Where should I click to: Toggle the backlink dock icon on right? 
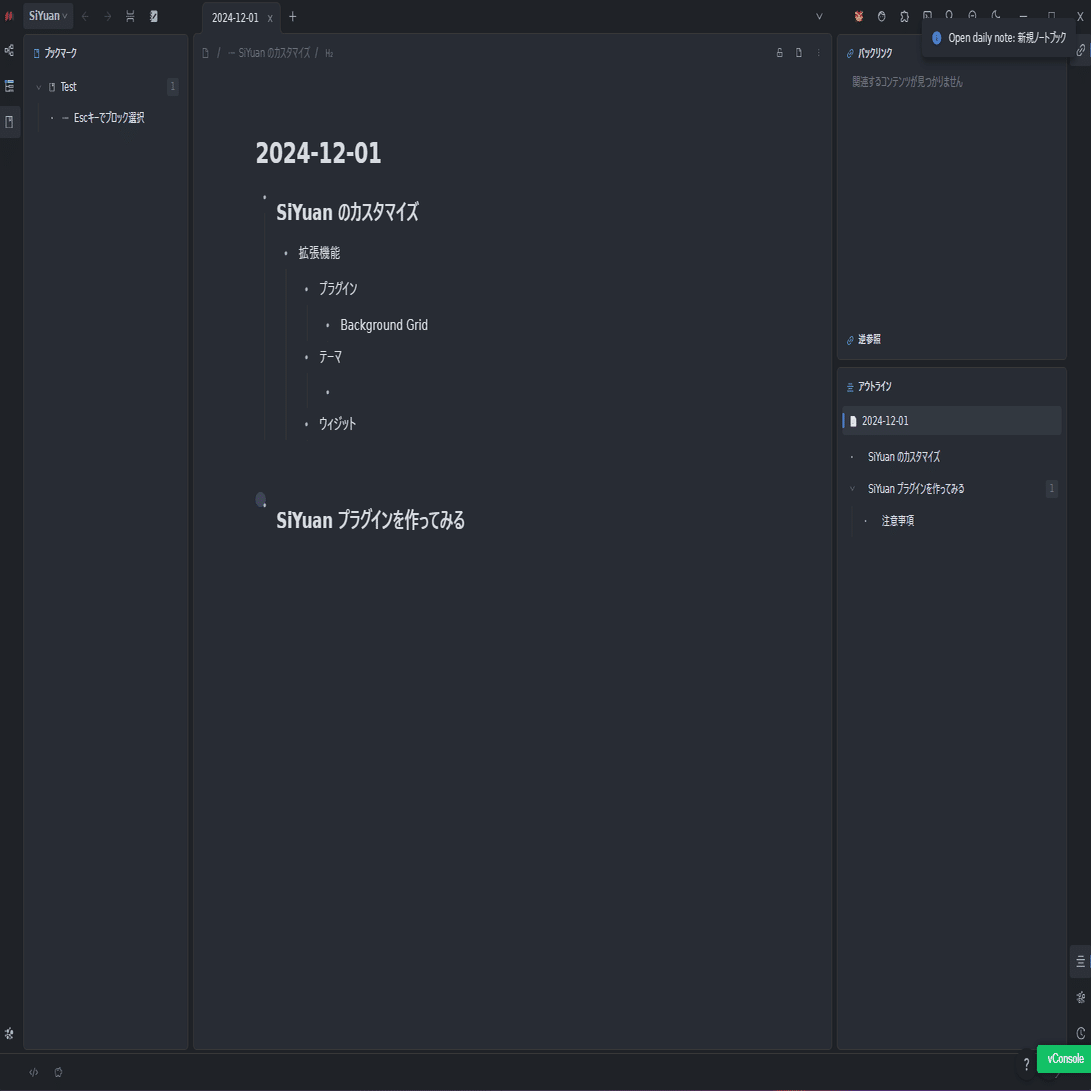coord(1081,50)
